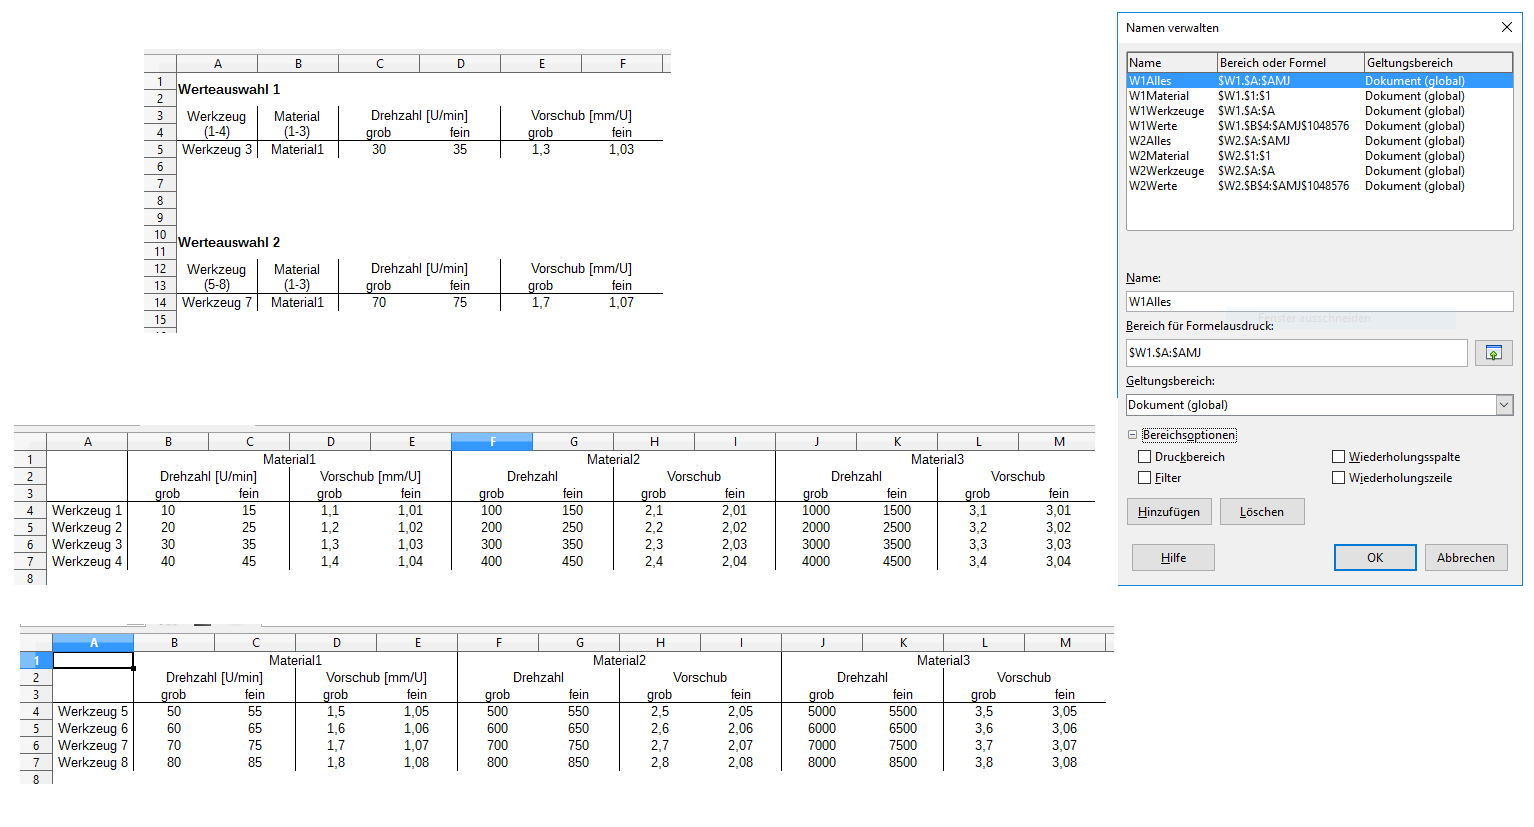Confirm the dialog with OK

1375,557
